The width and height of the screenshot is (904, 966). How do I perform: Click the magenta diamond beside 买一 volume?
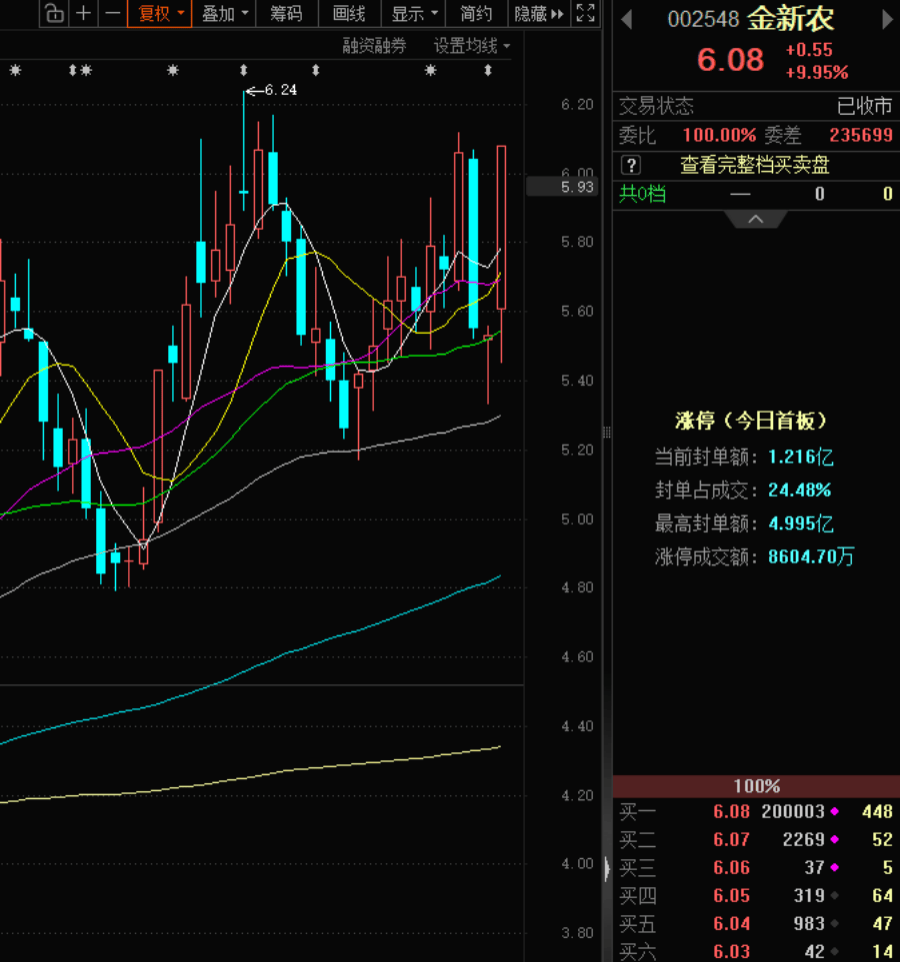pos(834,812)
